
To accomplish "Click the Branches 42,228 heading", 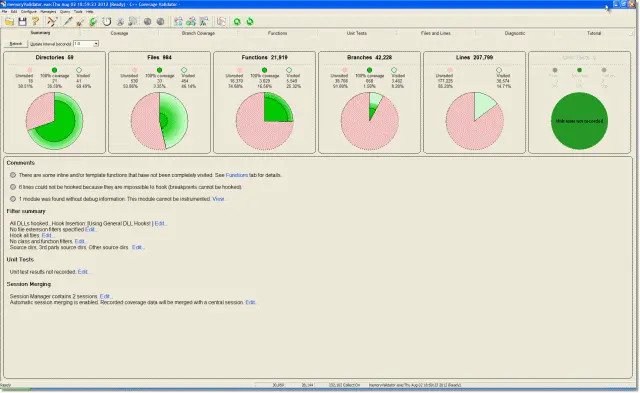I will (369, 58).
